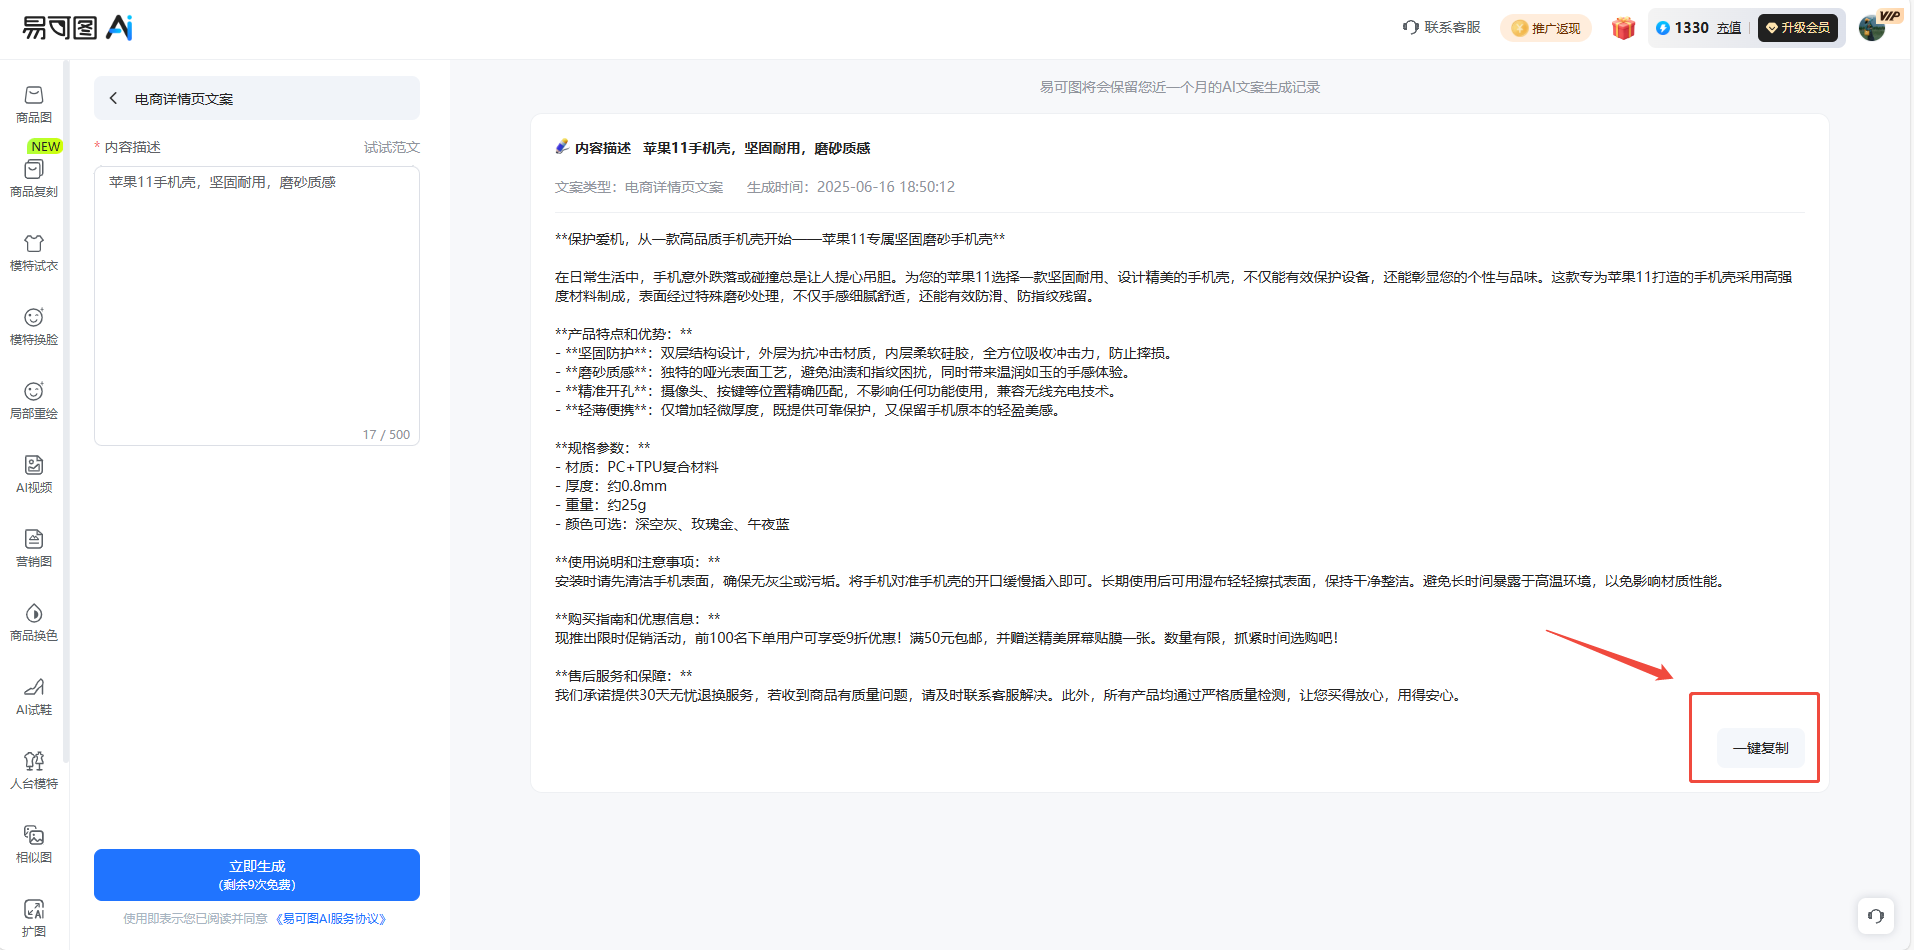This screenshot has height=950, width=1914.
Task: Open the 相似图 sidebar tool
Action: click(x=34, y=845)
